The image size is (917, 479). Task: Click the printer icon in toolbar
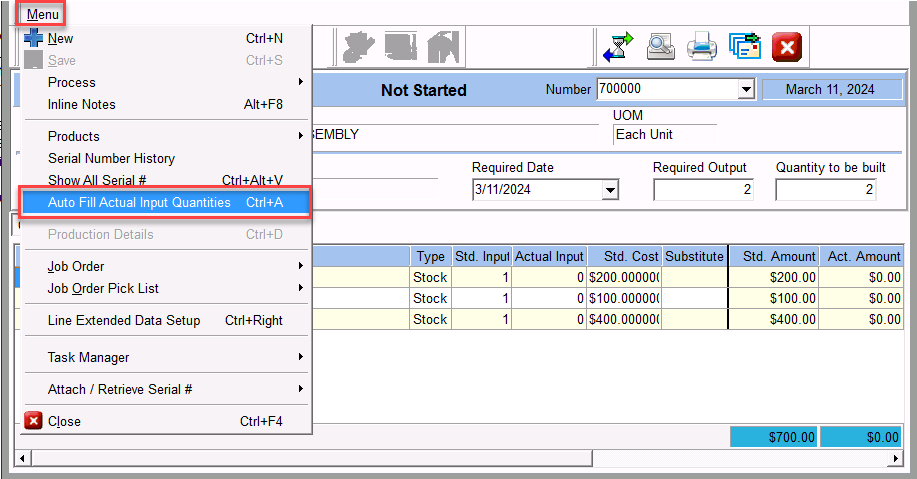701,46
